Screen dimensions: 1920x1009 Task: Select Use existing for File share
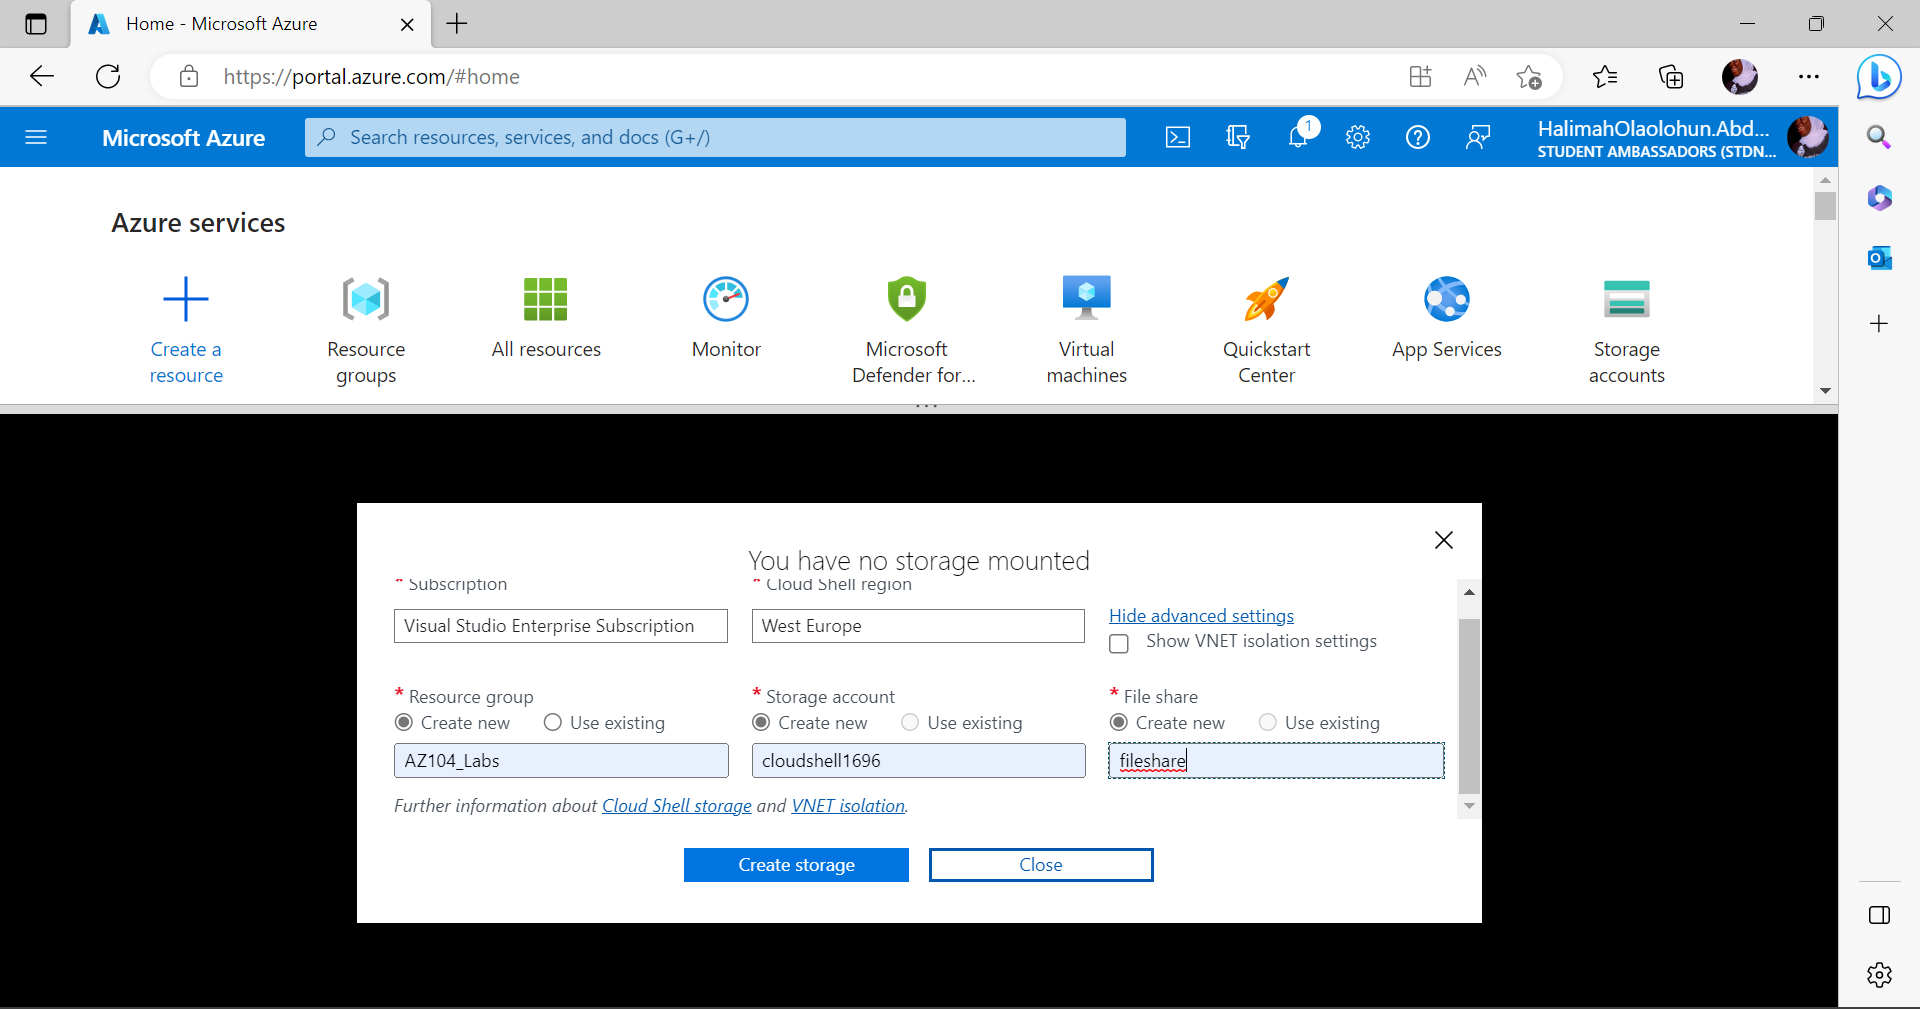(1267, 722)
